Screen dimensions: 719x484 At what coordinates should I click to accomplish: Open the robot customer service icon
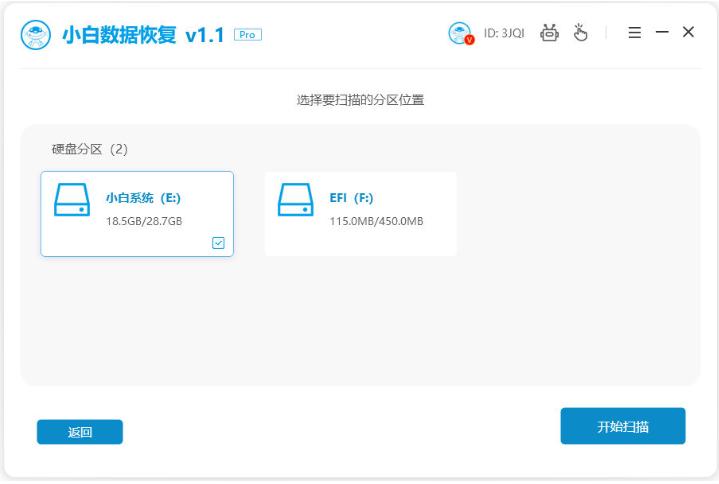point(549,33)
